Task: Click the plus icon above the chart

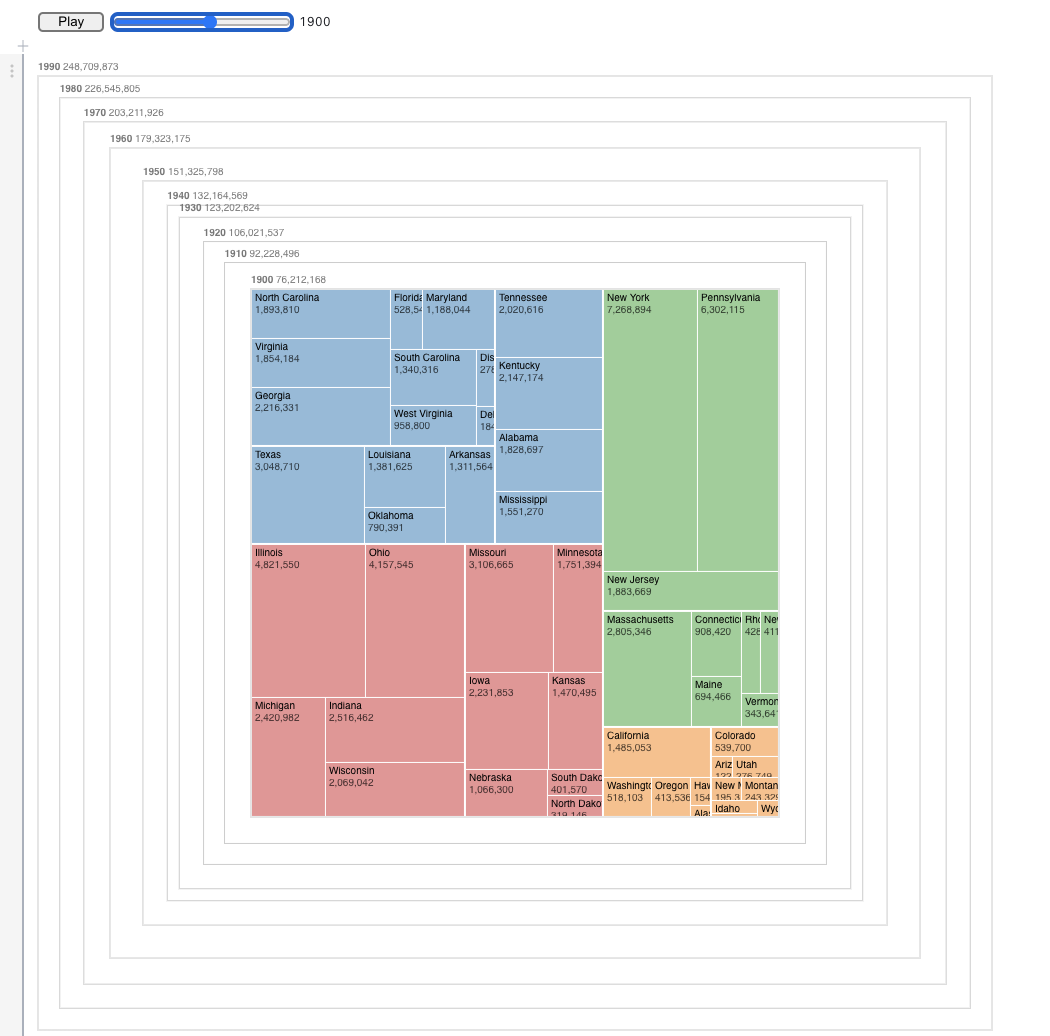Action: 21,45
